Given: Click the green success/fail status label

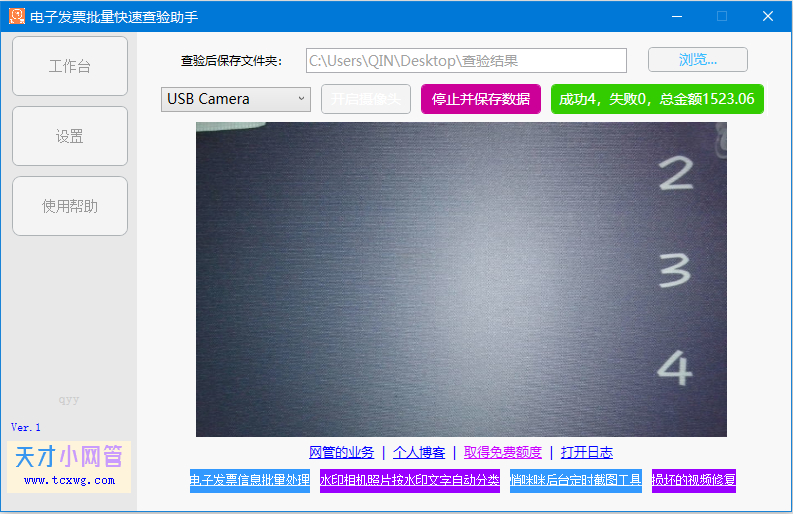Looking at the screenshot, I should 657,99.
